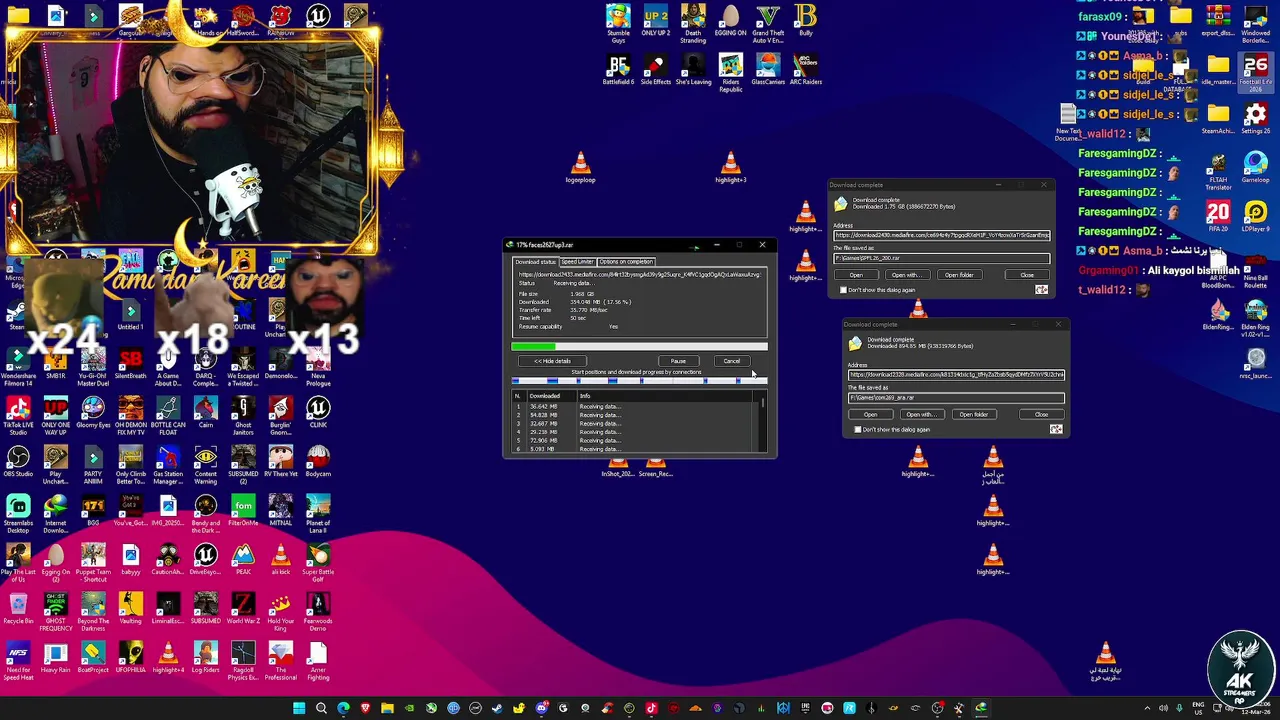The height and width of the screenshot is (720, 1280).
Task: Select the Bully game icon
Action: point(806,20)
